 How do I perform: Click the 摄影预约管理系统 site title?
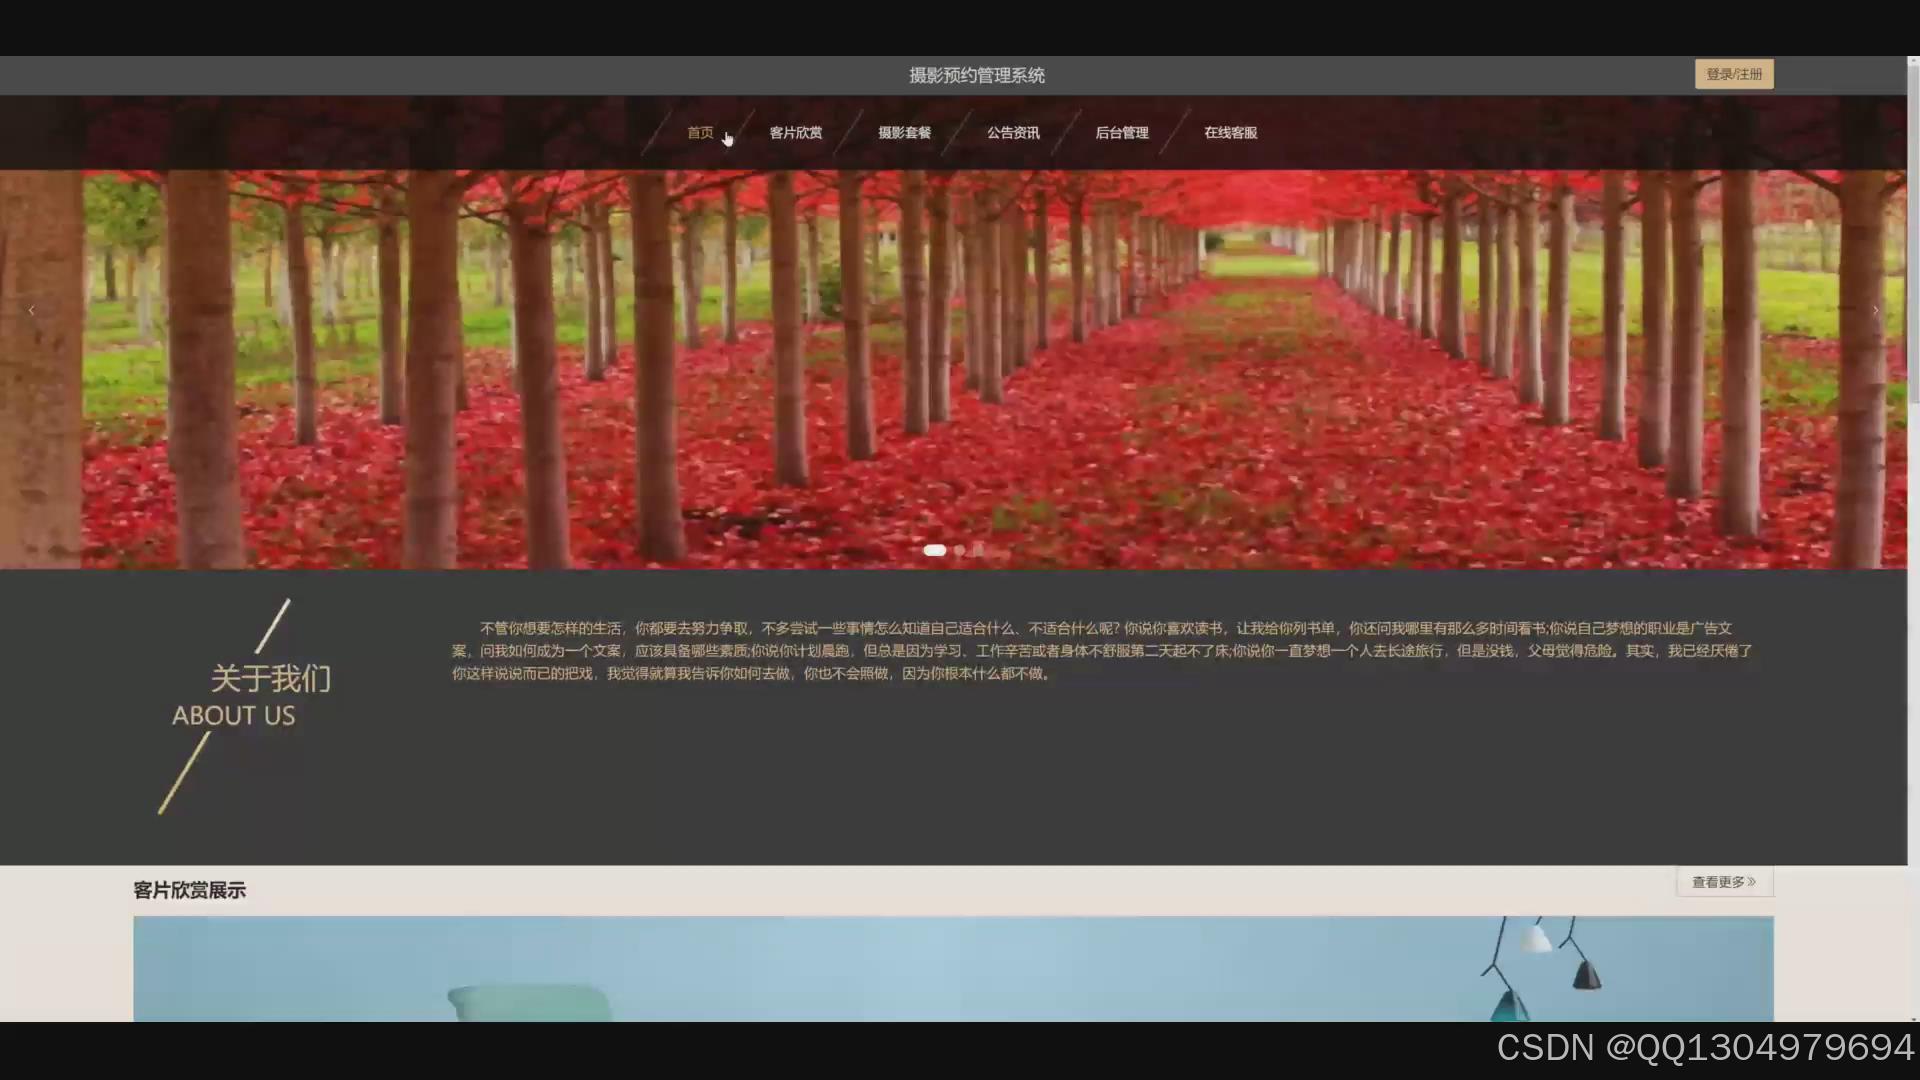976,76
